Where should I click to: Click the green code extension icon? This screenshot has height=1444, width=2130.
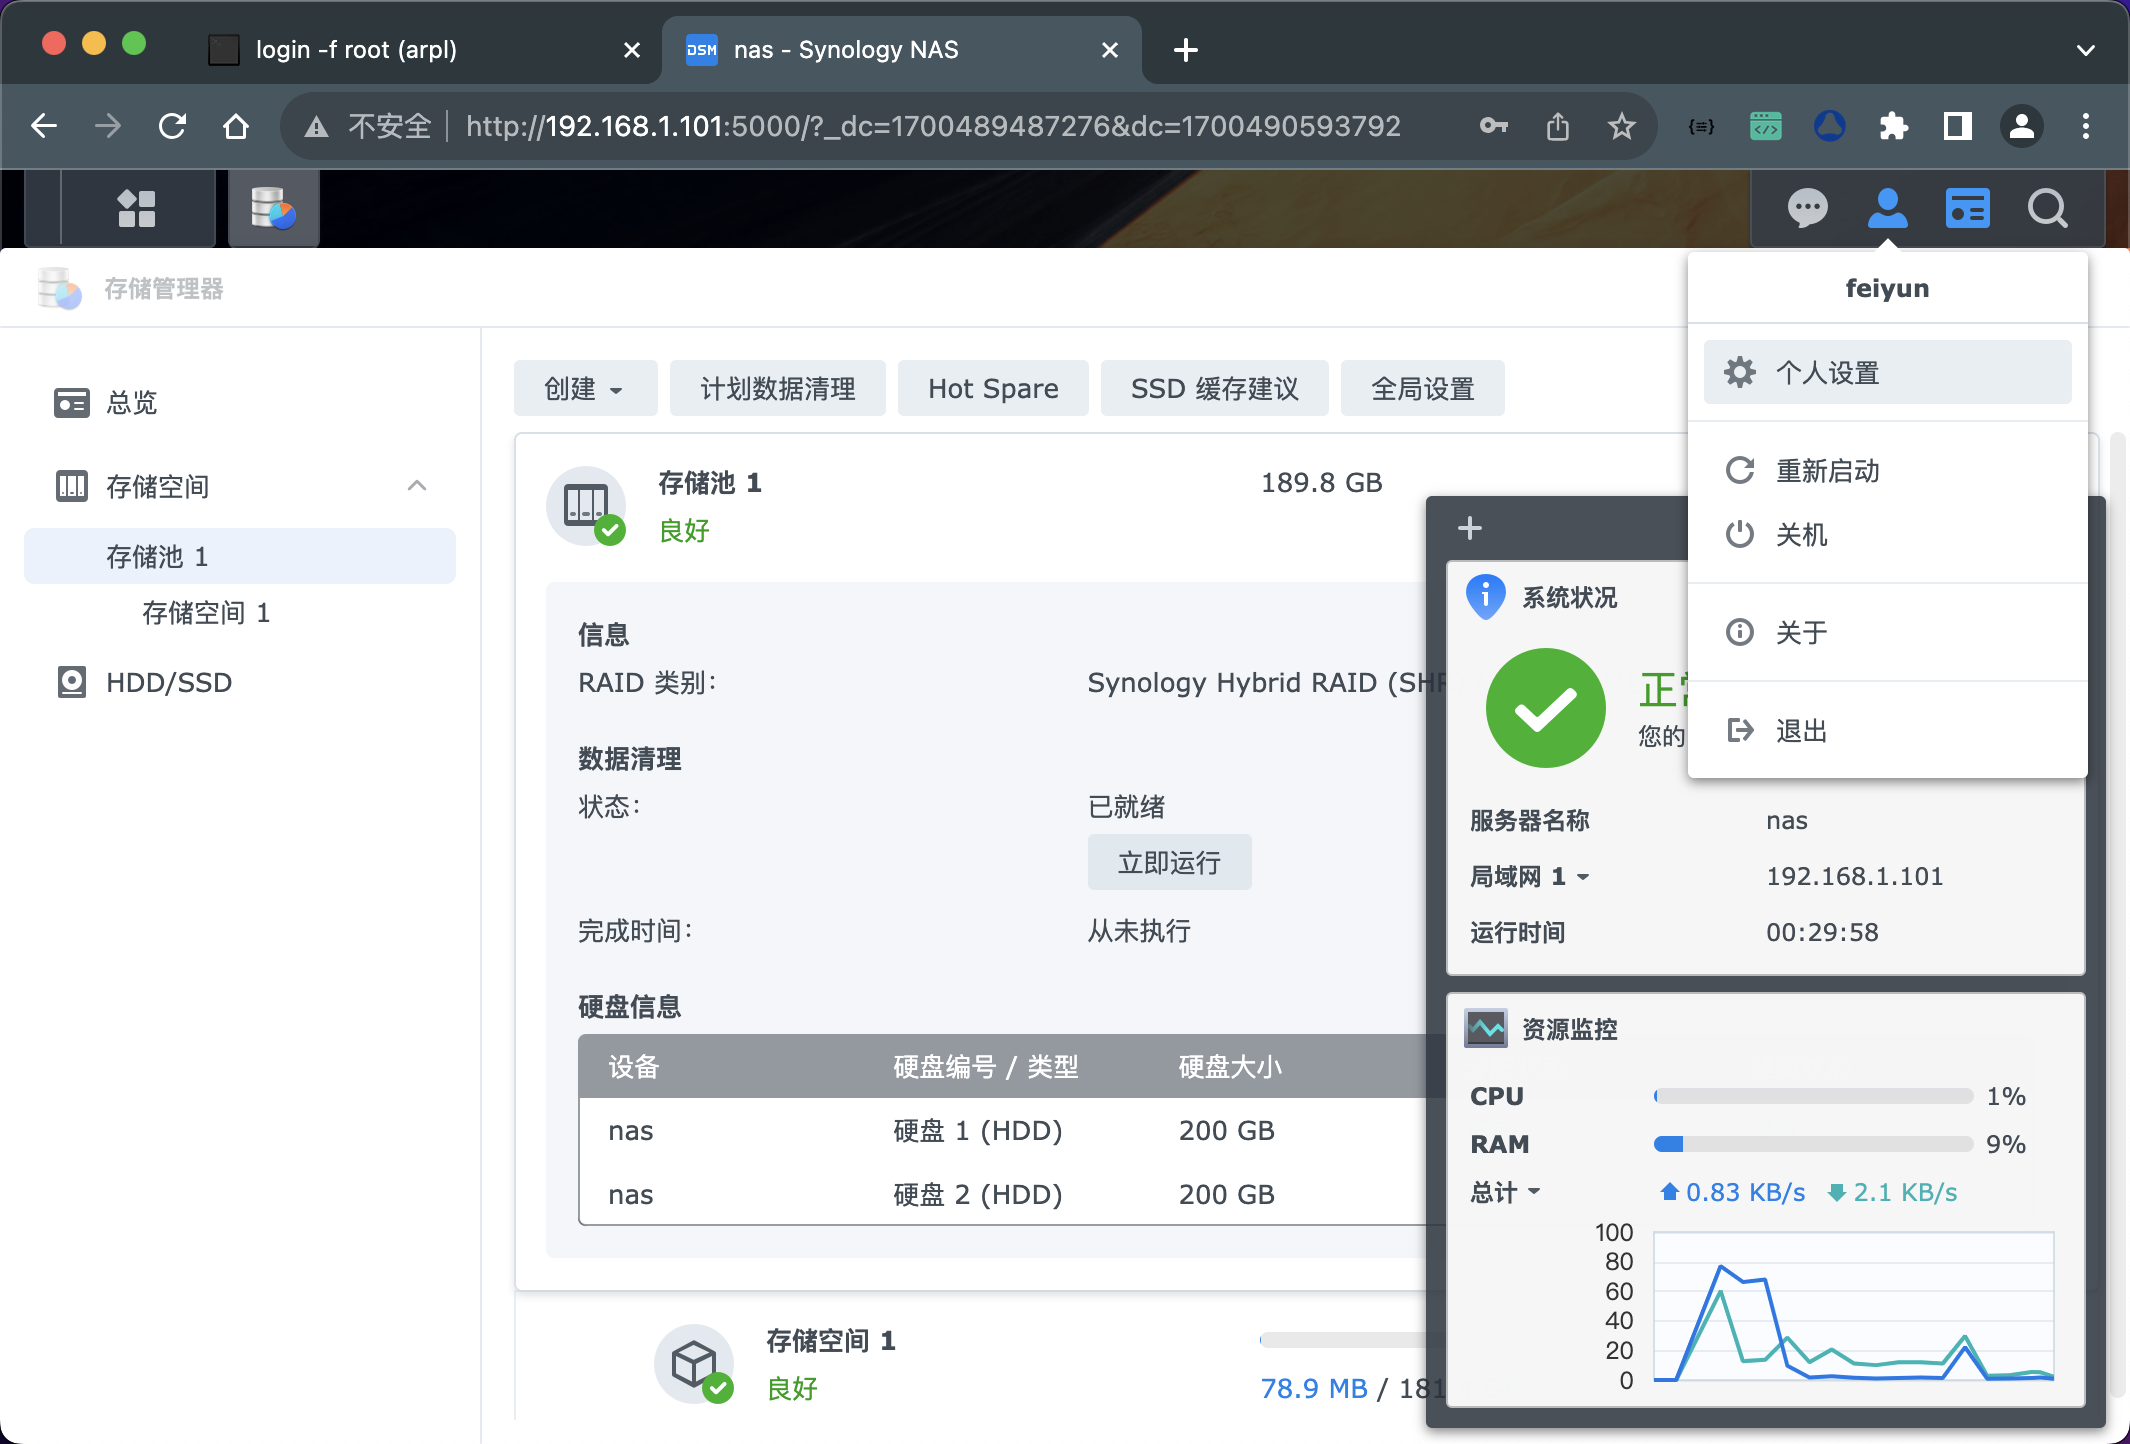click(x=1765, y=126)
